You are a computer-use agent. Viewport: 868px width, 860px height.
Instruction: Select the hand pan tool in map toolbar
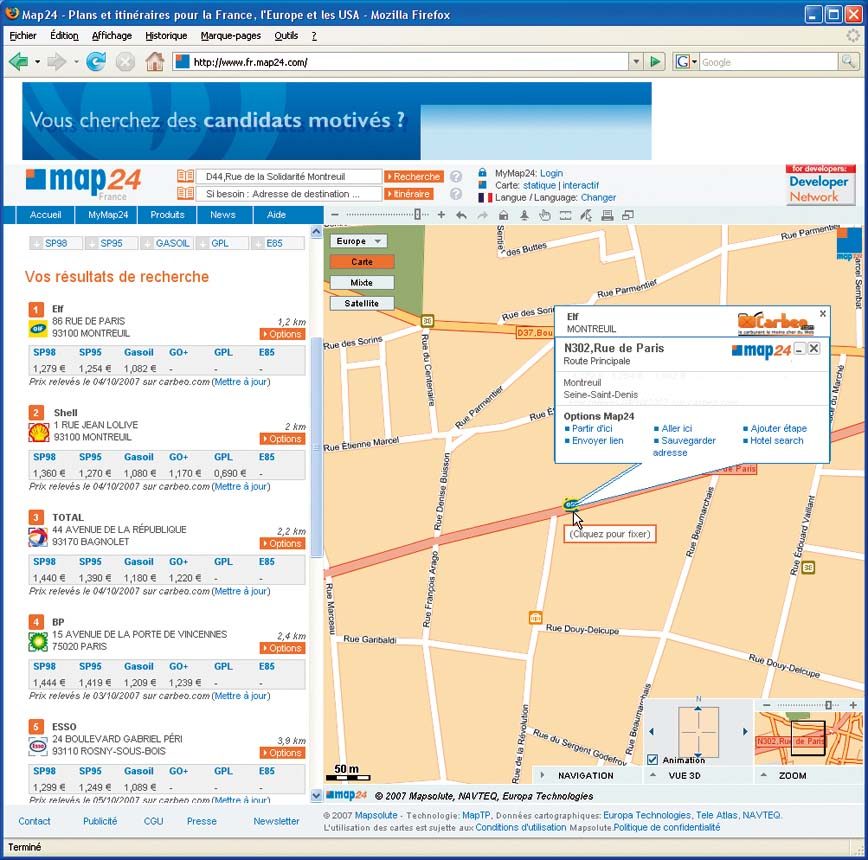[x=545, y=215]
